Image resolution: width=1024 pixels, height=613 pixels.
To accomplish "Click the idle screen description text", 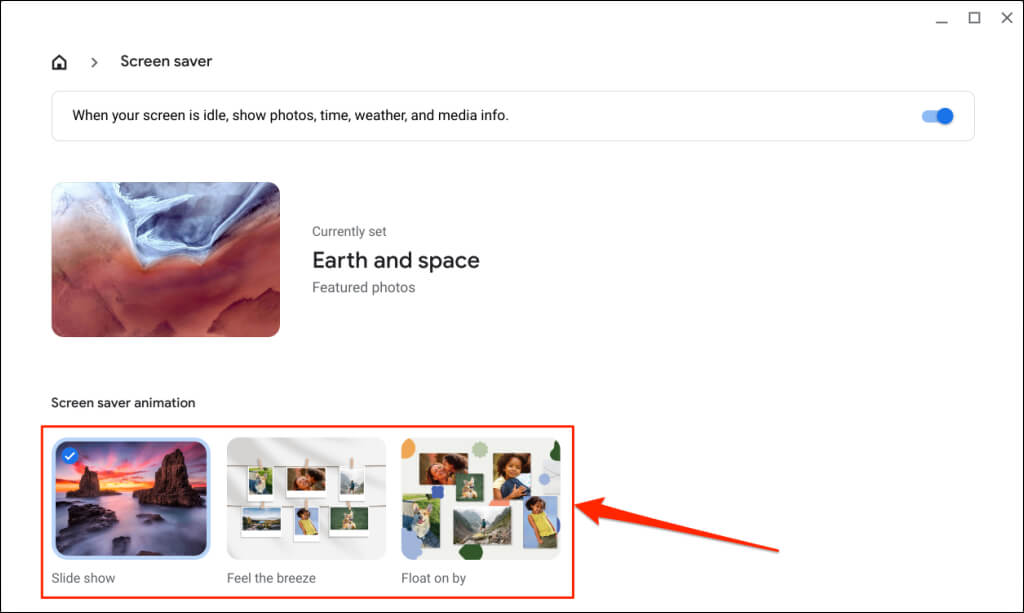I will (x=290, y=115).
